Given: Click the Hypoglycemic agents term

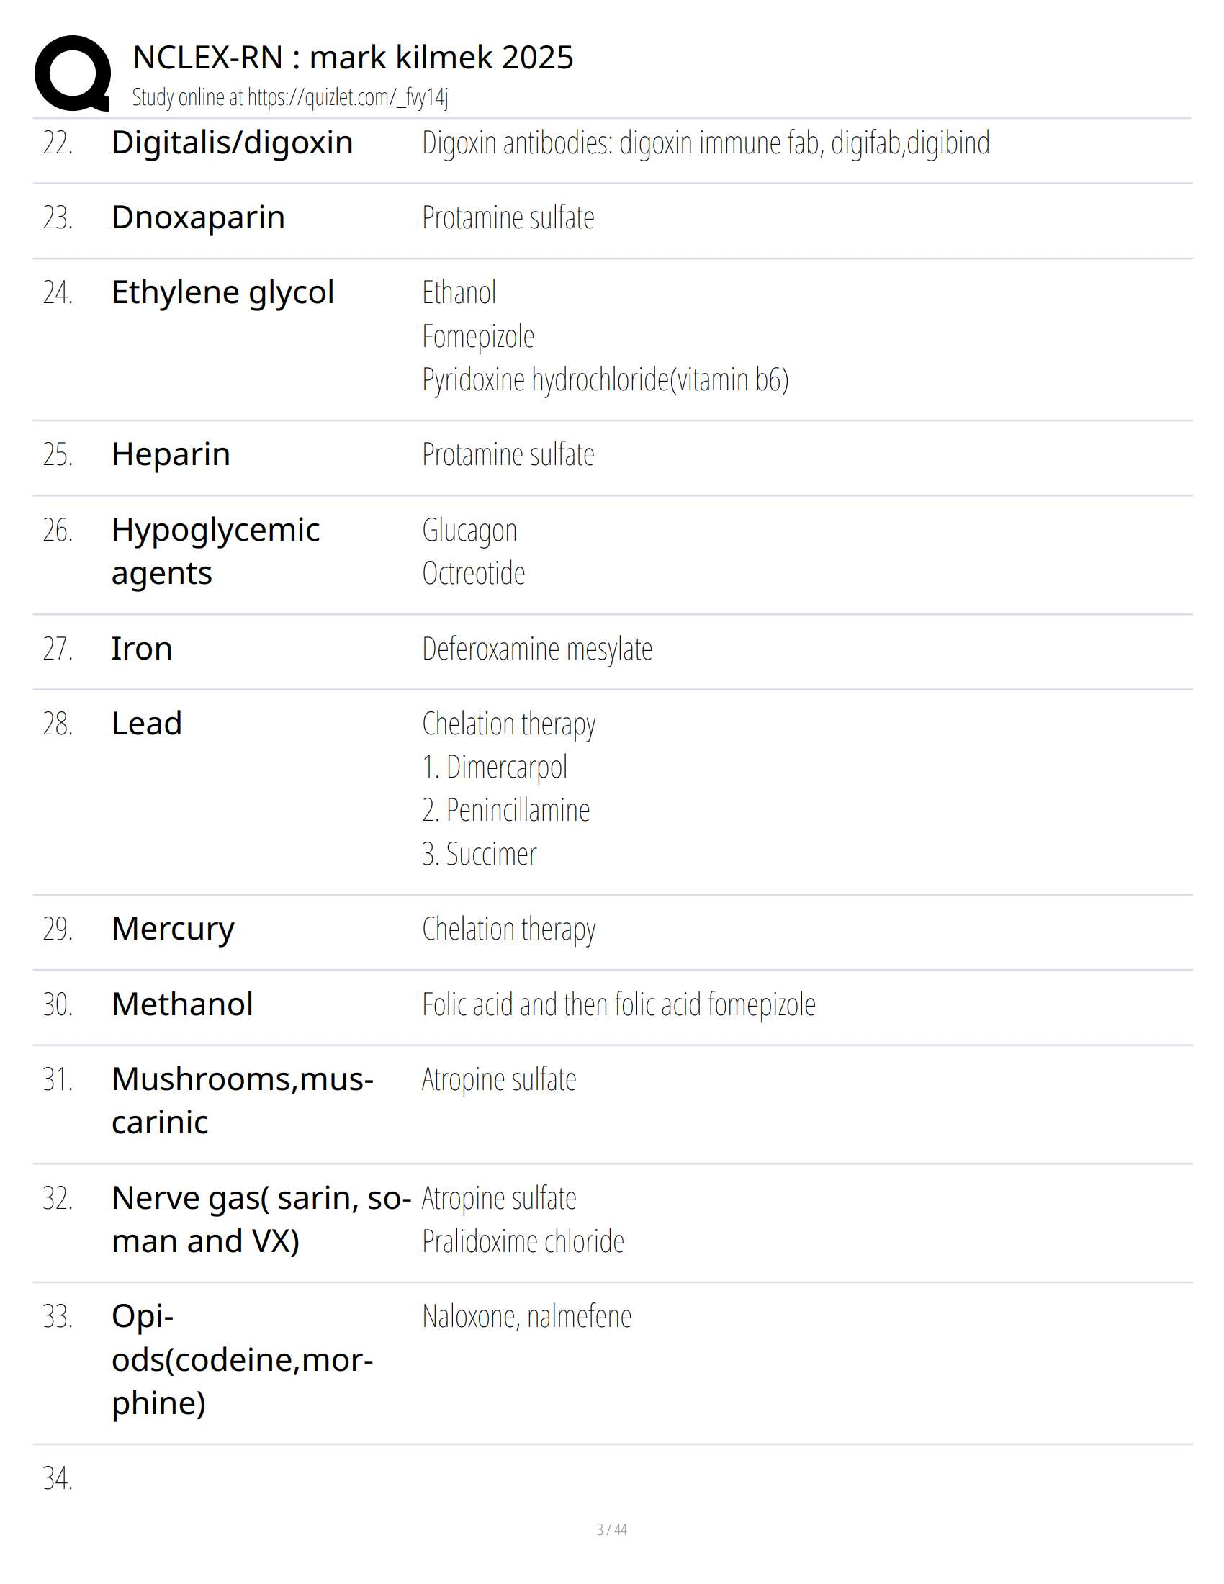Looking at the screenshot, I should click(215, 551).
